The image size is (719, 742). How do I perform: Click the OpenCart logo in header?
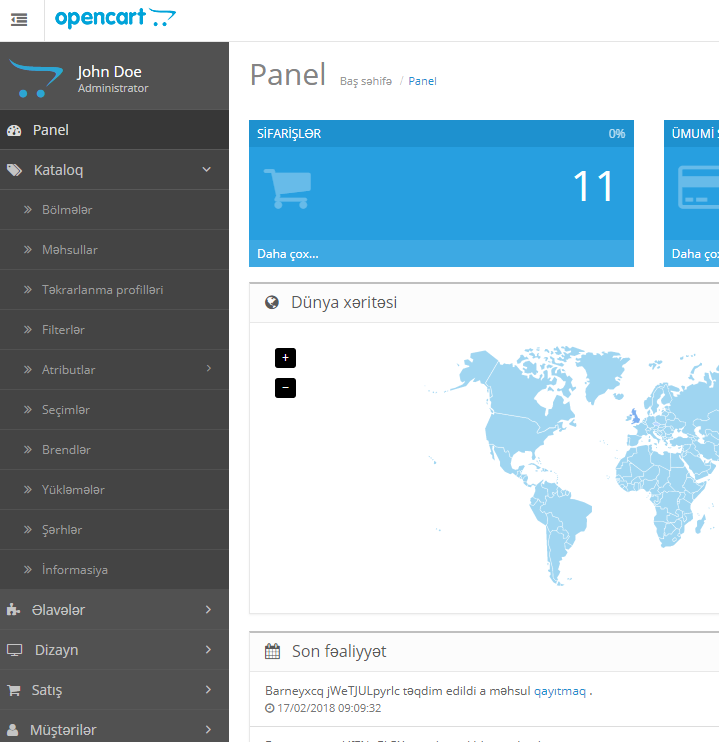click(x=115, y=18)
